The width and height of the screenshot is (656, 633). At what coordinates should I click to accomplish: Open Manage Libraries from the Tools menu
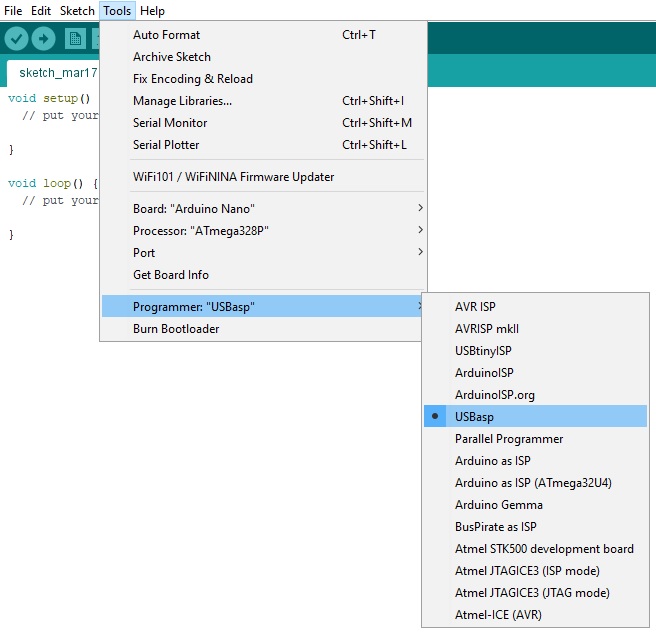(182, 101)
